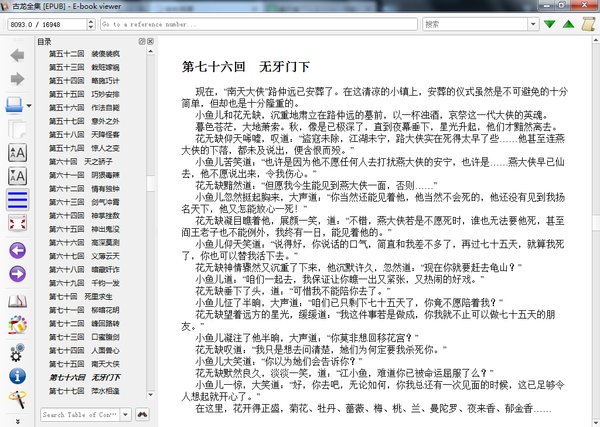Viewport: 600px width, 427px height.
Task: Go to 第七十五回 南天大侠
Action: coord(84,364)
